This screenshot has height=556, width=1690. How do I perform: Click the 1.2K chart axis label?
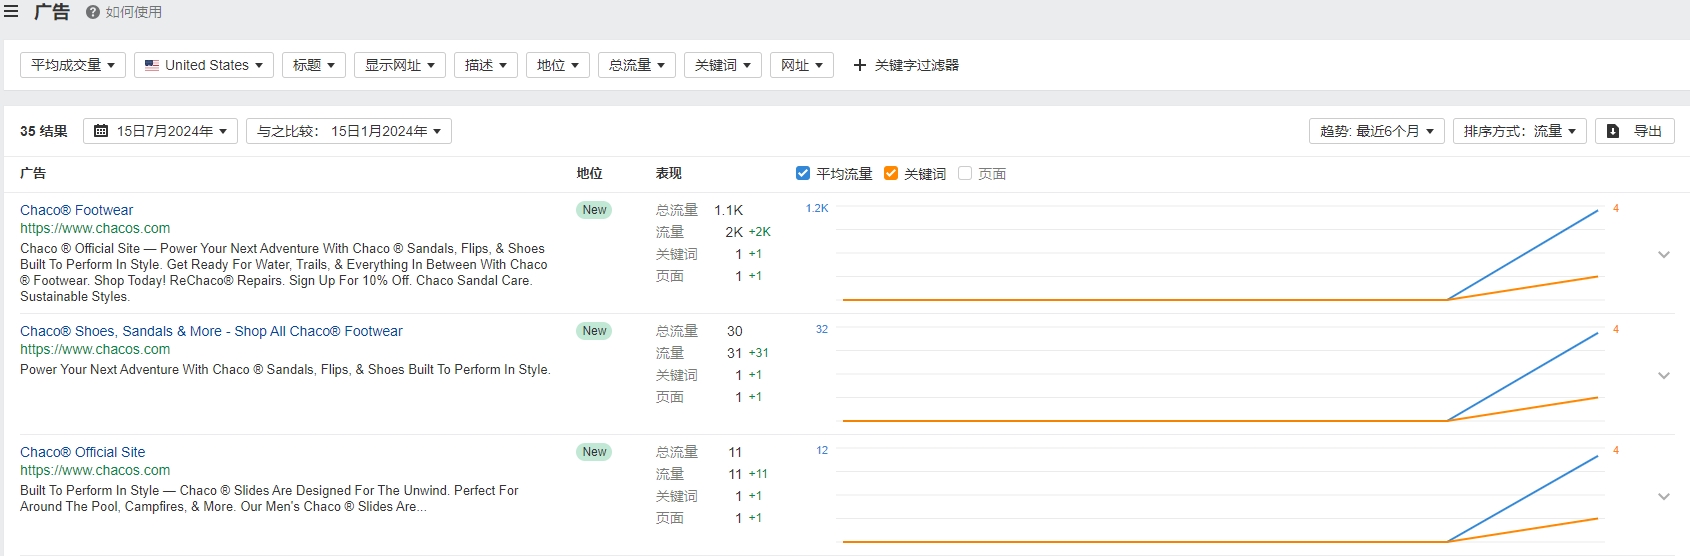[817, 208]
